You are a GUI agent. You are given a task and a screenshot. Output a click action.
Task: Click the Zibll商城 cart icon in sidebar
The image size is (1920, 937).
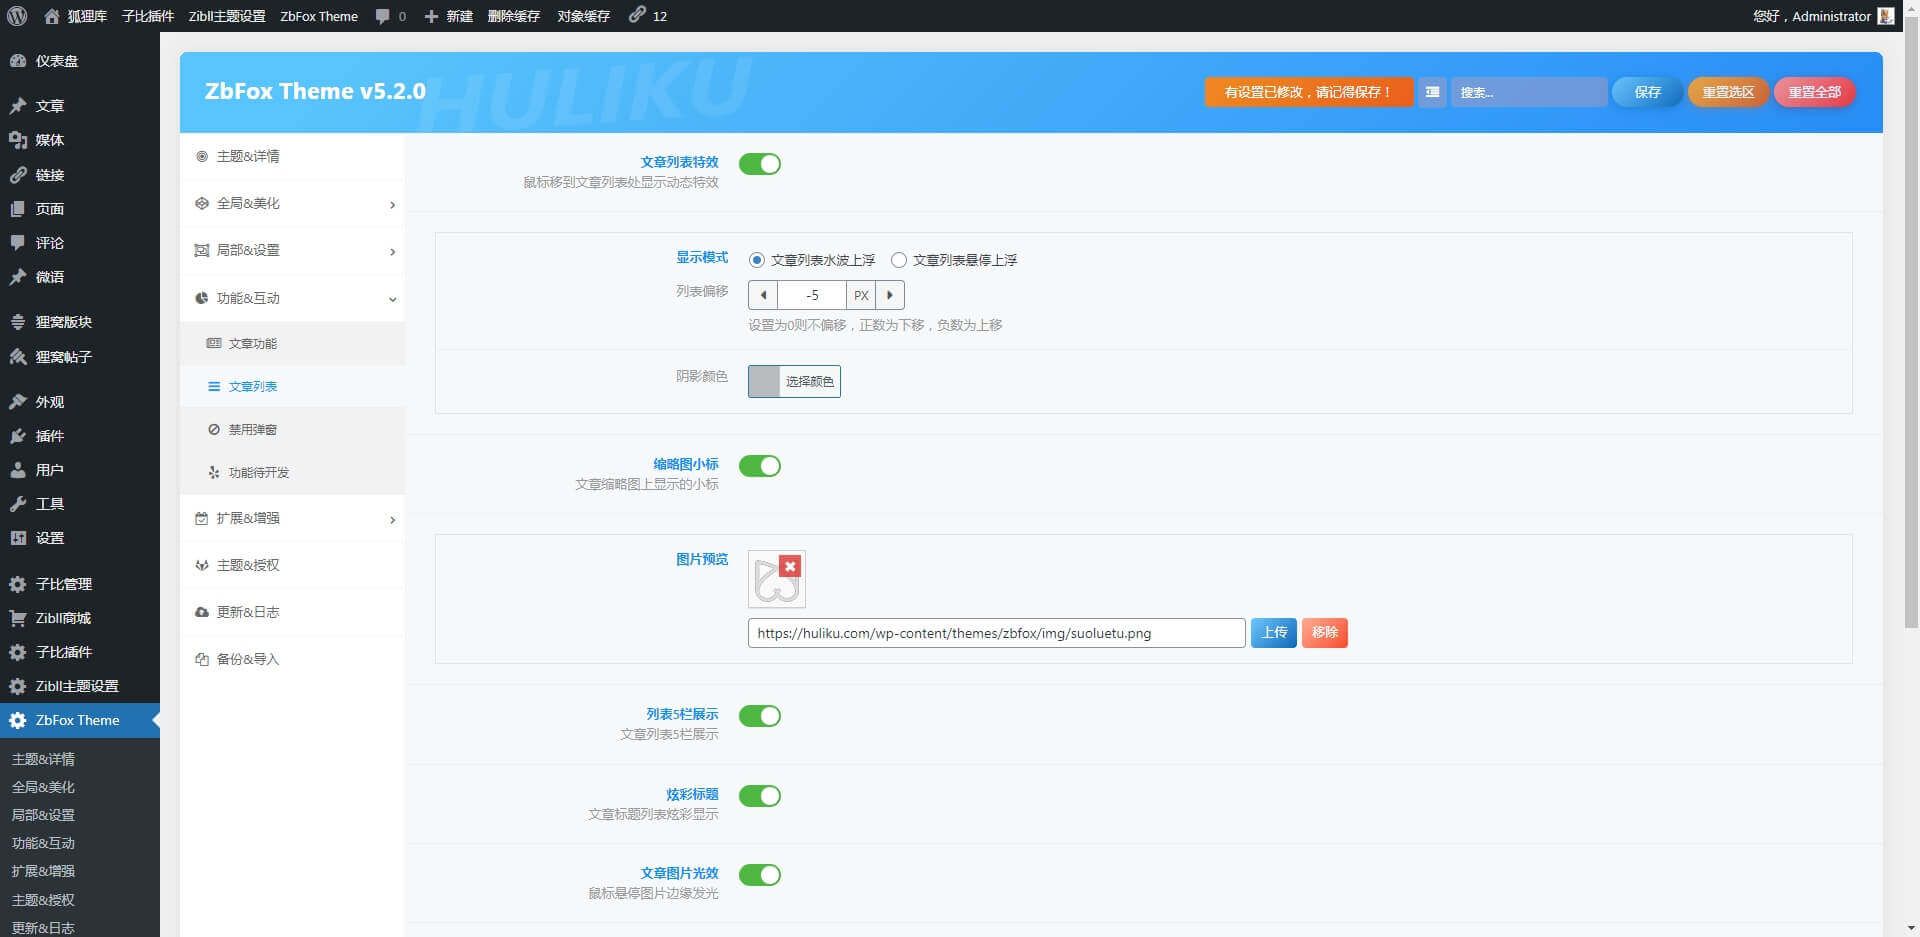click(x=18, y=618)
